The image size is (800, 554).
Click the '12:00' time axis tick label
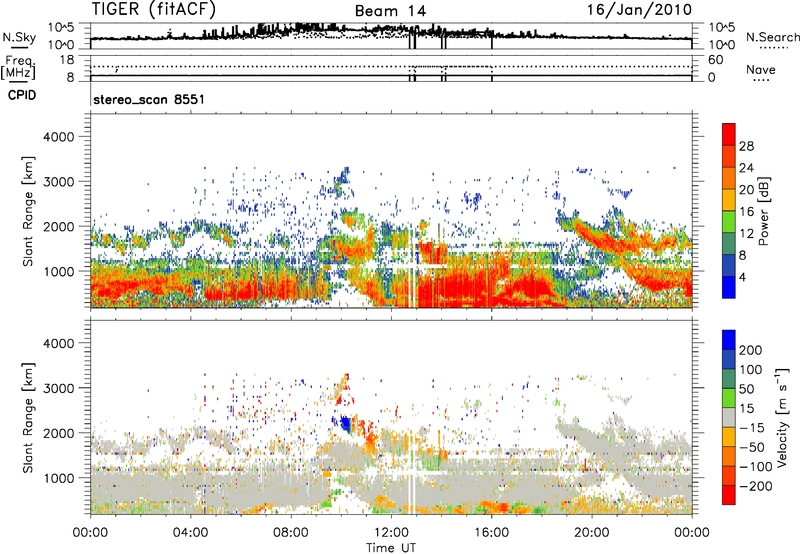(391, 533)
